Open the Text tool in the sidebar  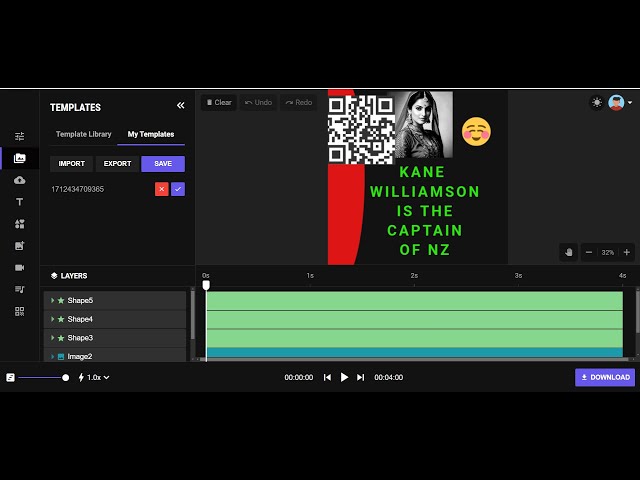click(x=19, y=202)
